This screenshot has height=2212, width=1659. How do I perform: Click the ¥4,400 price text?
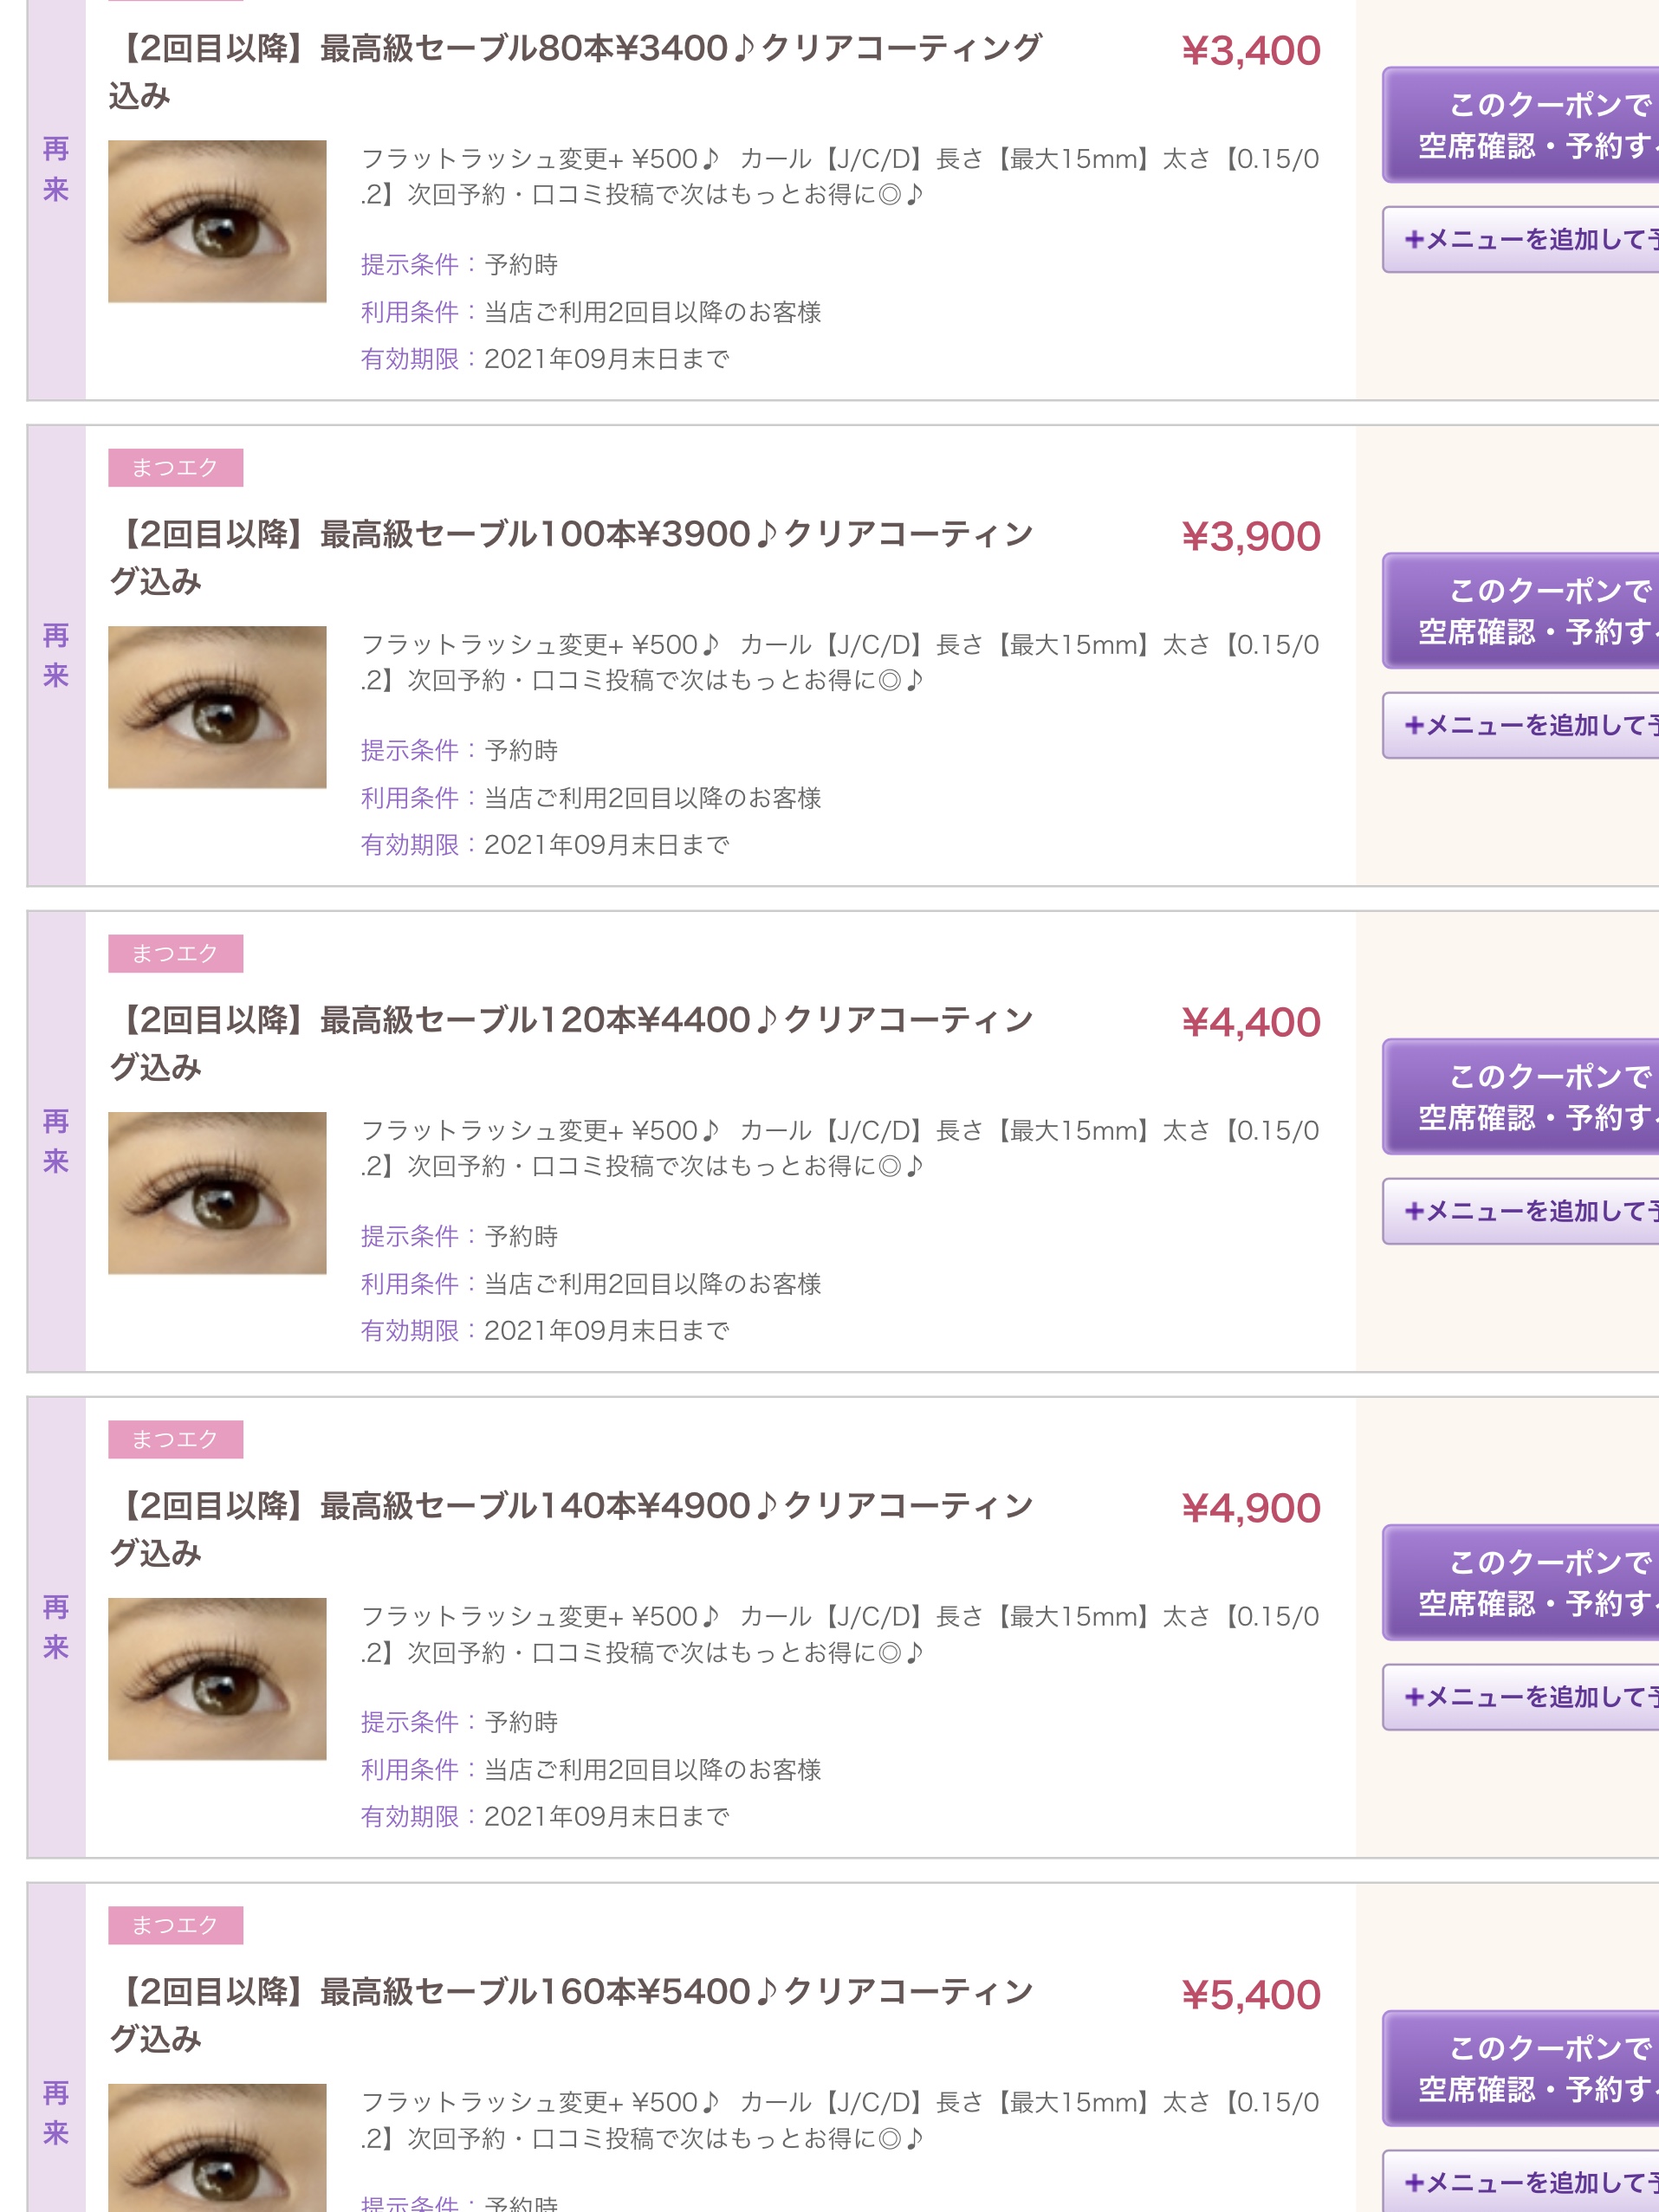tap(1251, 1023)
